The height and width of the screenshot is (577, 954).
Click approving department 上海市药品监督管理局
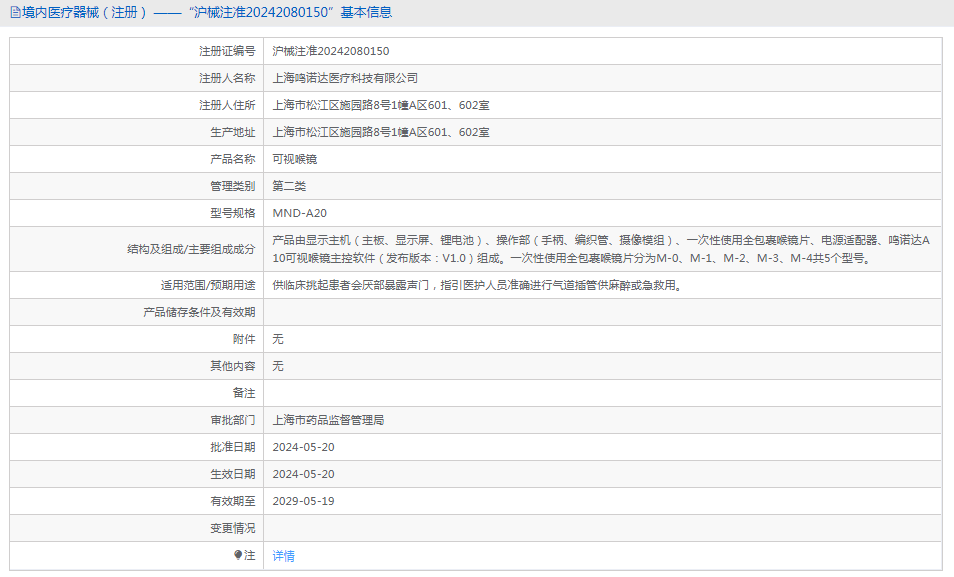pyautogui.click(x=328, y=420)
